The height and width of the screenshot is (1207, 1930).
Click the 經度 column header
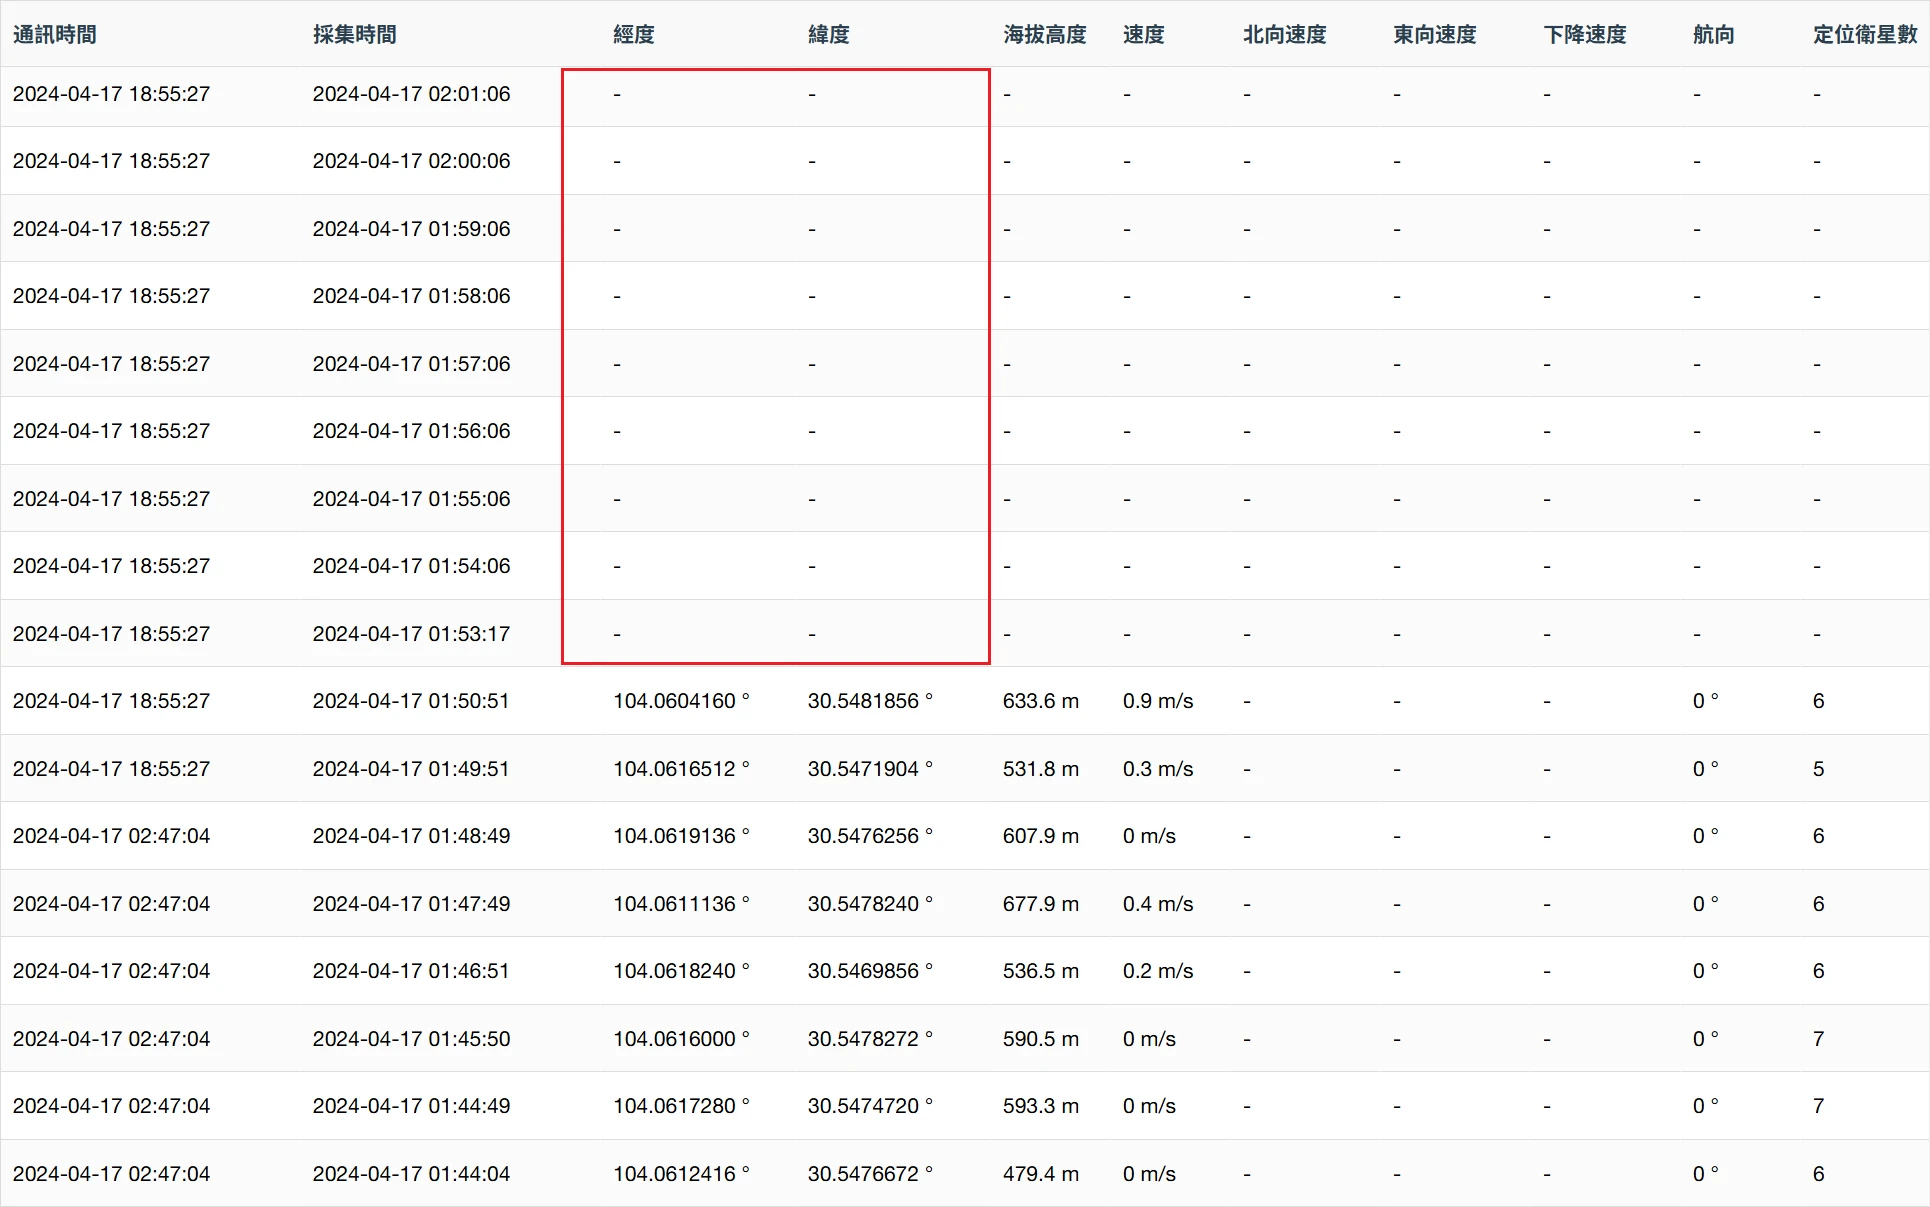(634, 35)
